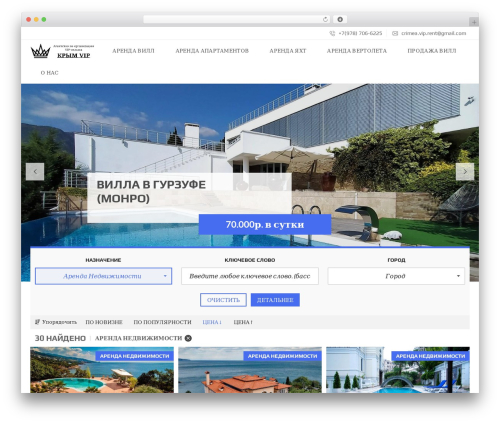Sort results by По новизне
This screenshot has height=423, width=500.
coord(104,322)
